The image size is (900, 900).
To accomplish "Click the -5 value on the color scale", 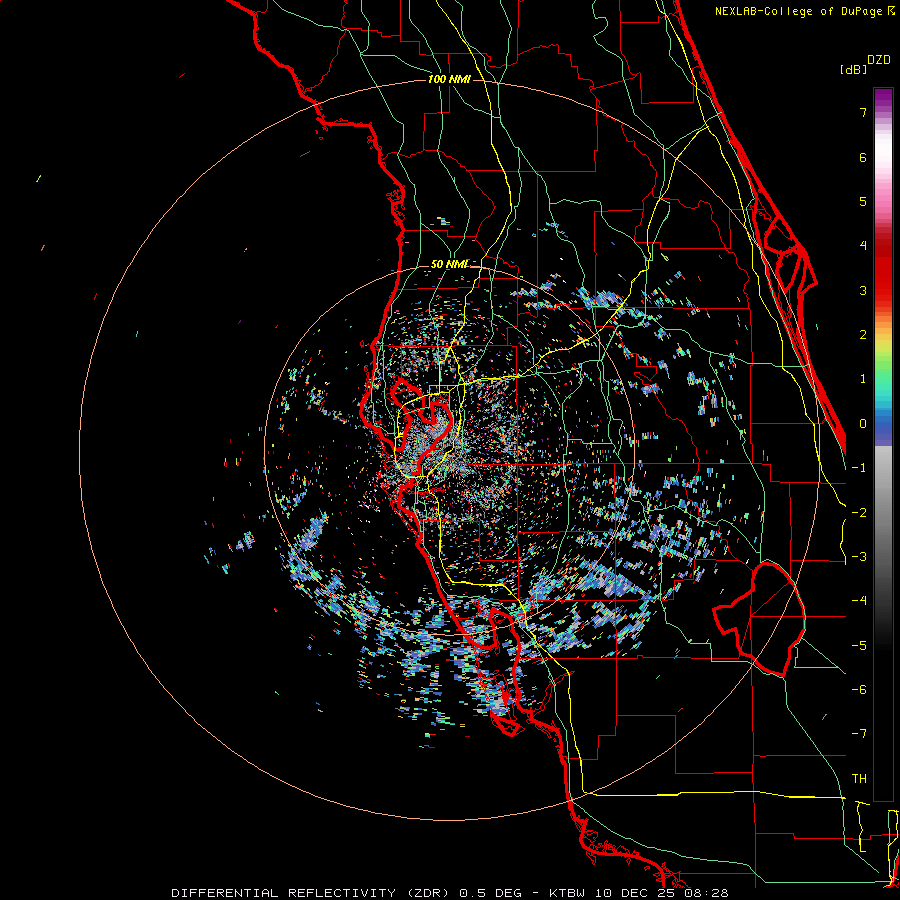I will pyautogui.click(x=859, y=646).
